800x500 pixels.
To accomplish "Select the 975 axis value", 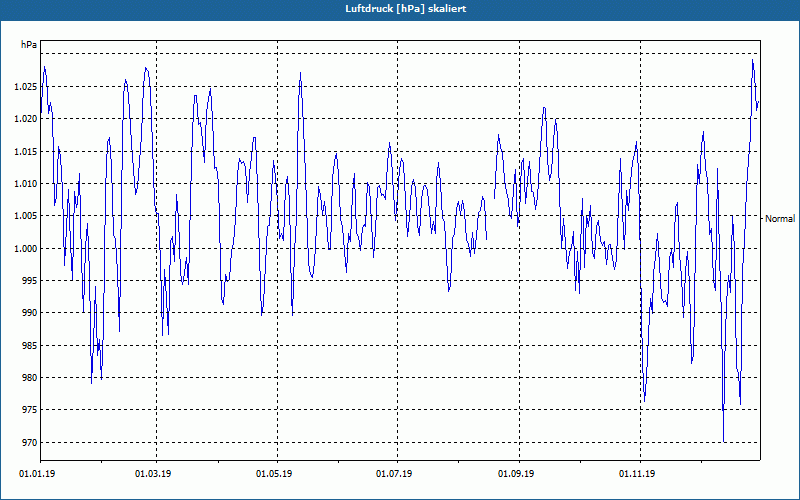I will point(30,410).
